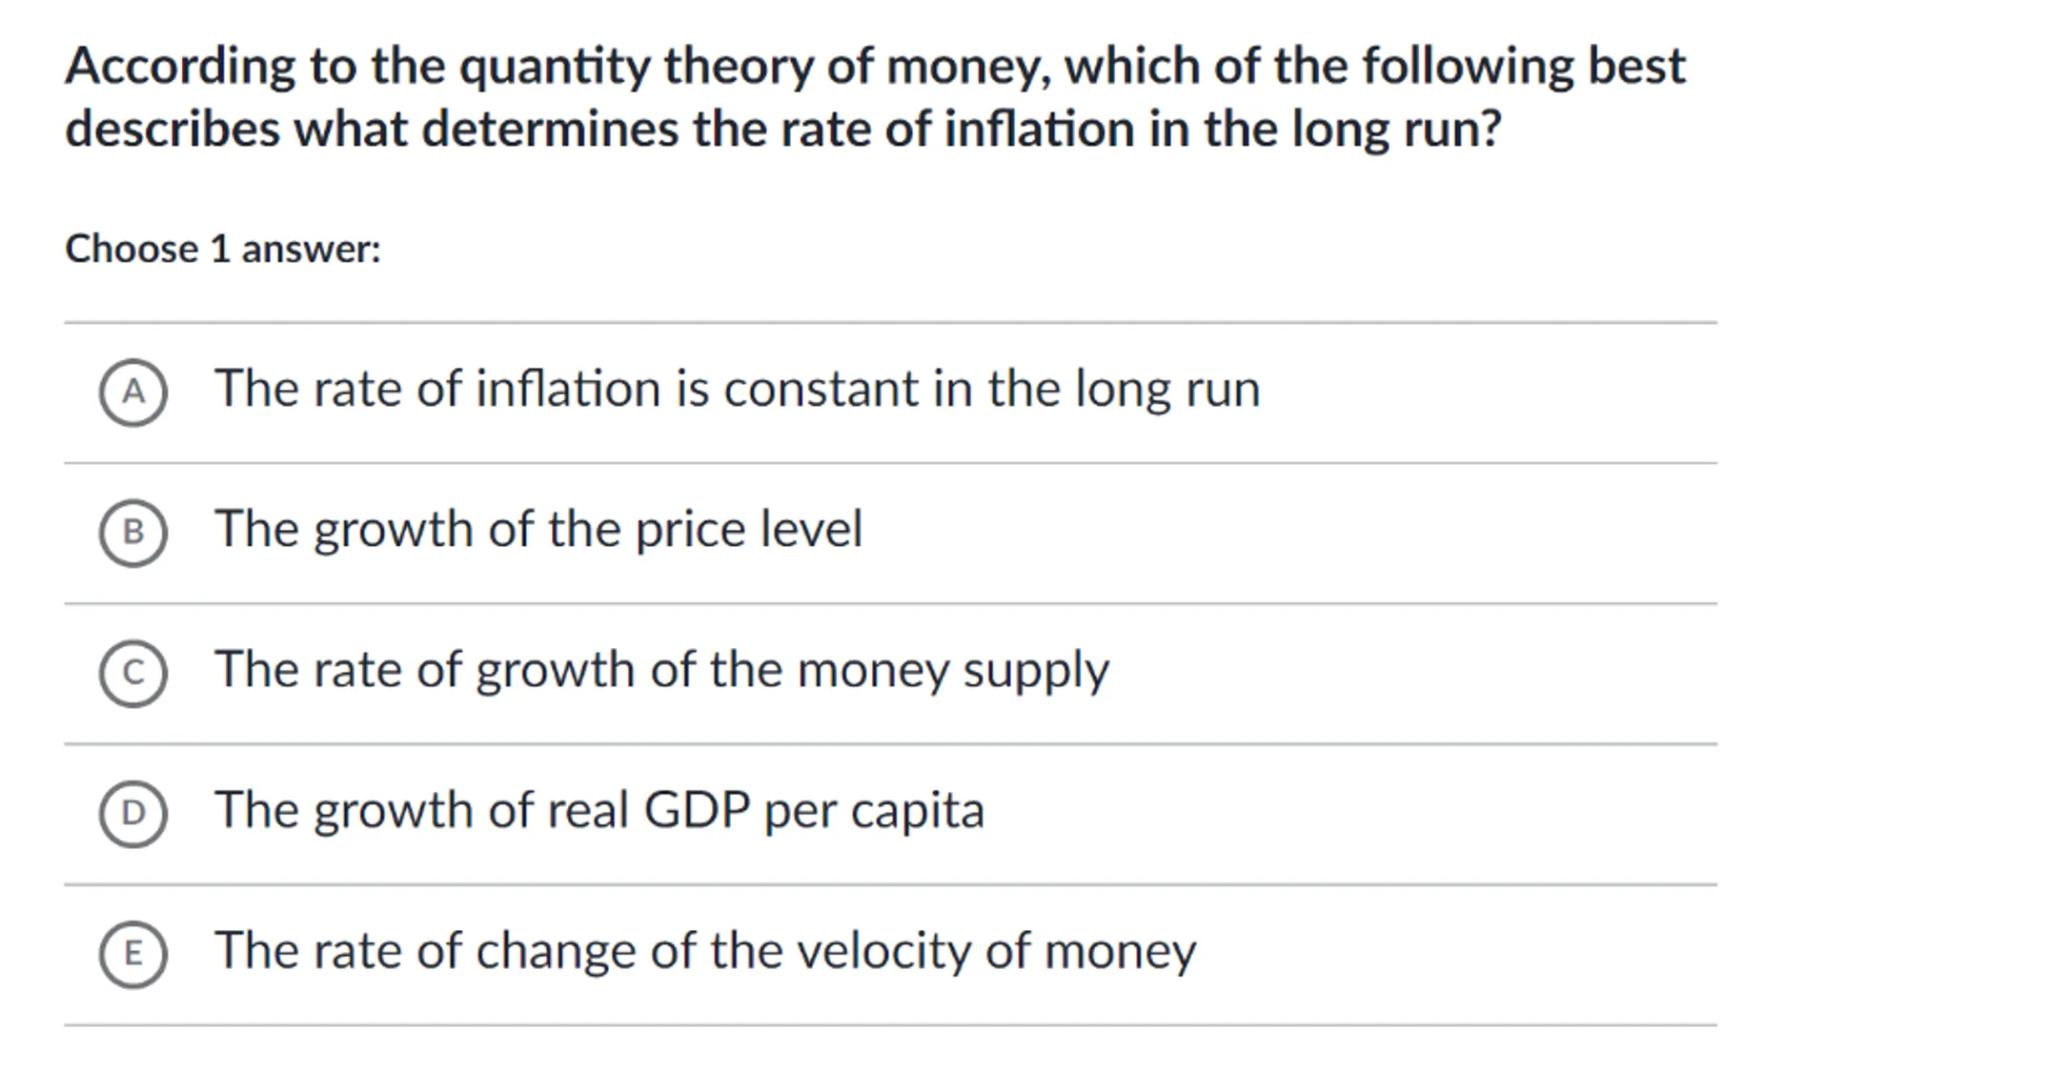Click the question line starting 'According to the quantity'
This screenshot has height=1092, width=2048.
(x=875, y=66)
